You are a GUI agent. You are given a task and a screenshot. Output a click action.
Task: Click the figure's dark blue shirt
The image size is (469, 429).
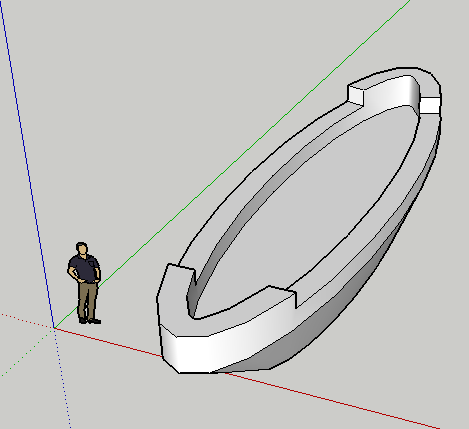pos(84,268)
